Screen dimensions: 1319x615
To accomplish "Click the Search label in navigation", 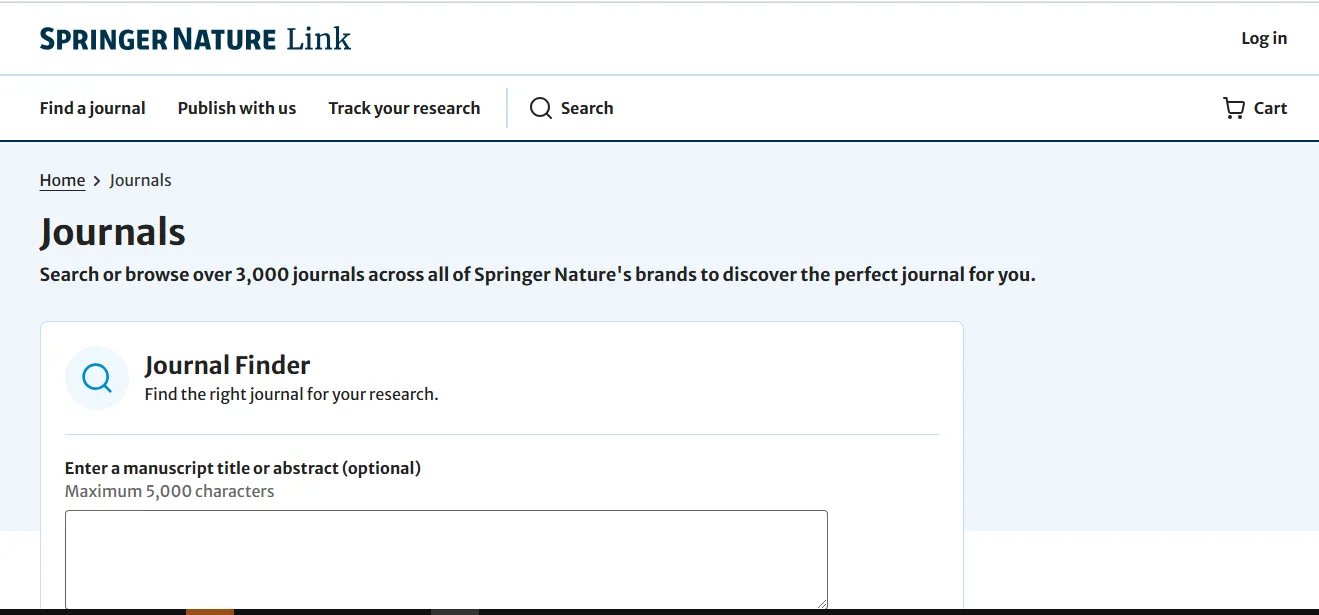I will [587, 108].
